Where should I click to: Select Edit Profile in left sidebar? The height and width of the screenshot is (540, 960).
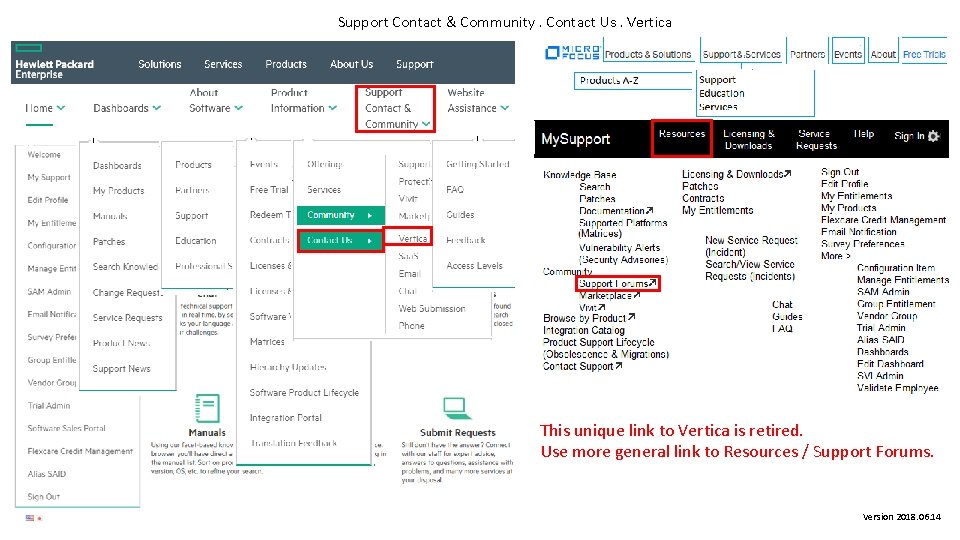pyautogui.click(x=48, y=200)
